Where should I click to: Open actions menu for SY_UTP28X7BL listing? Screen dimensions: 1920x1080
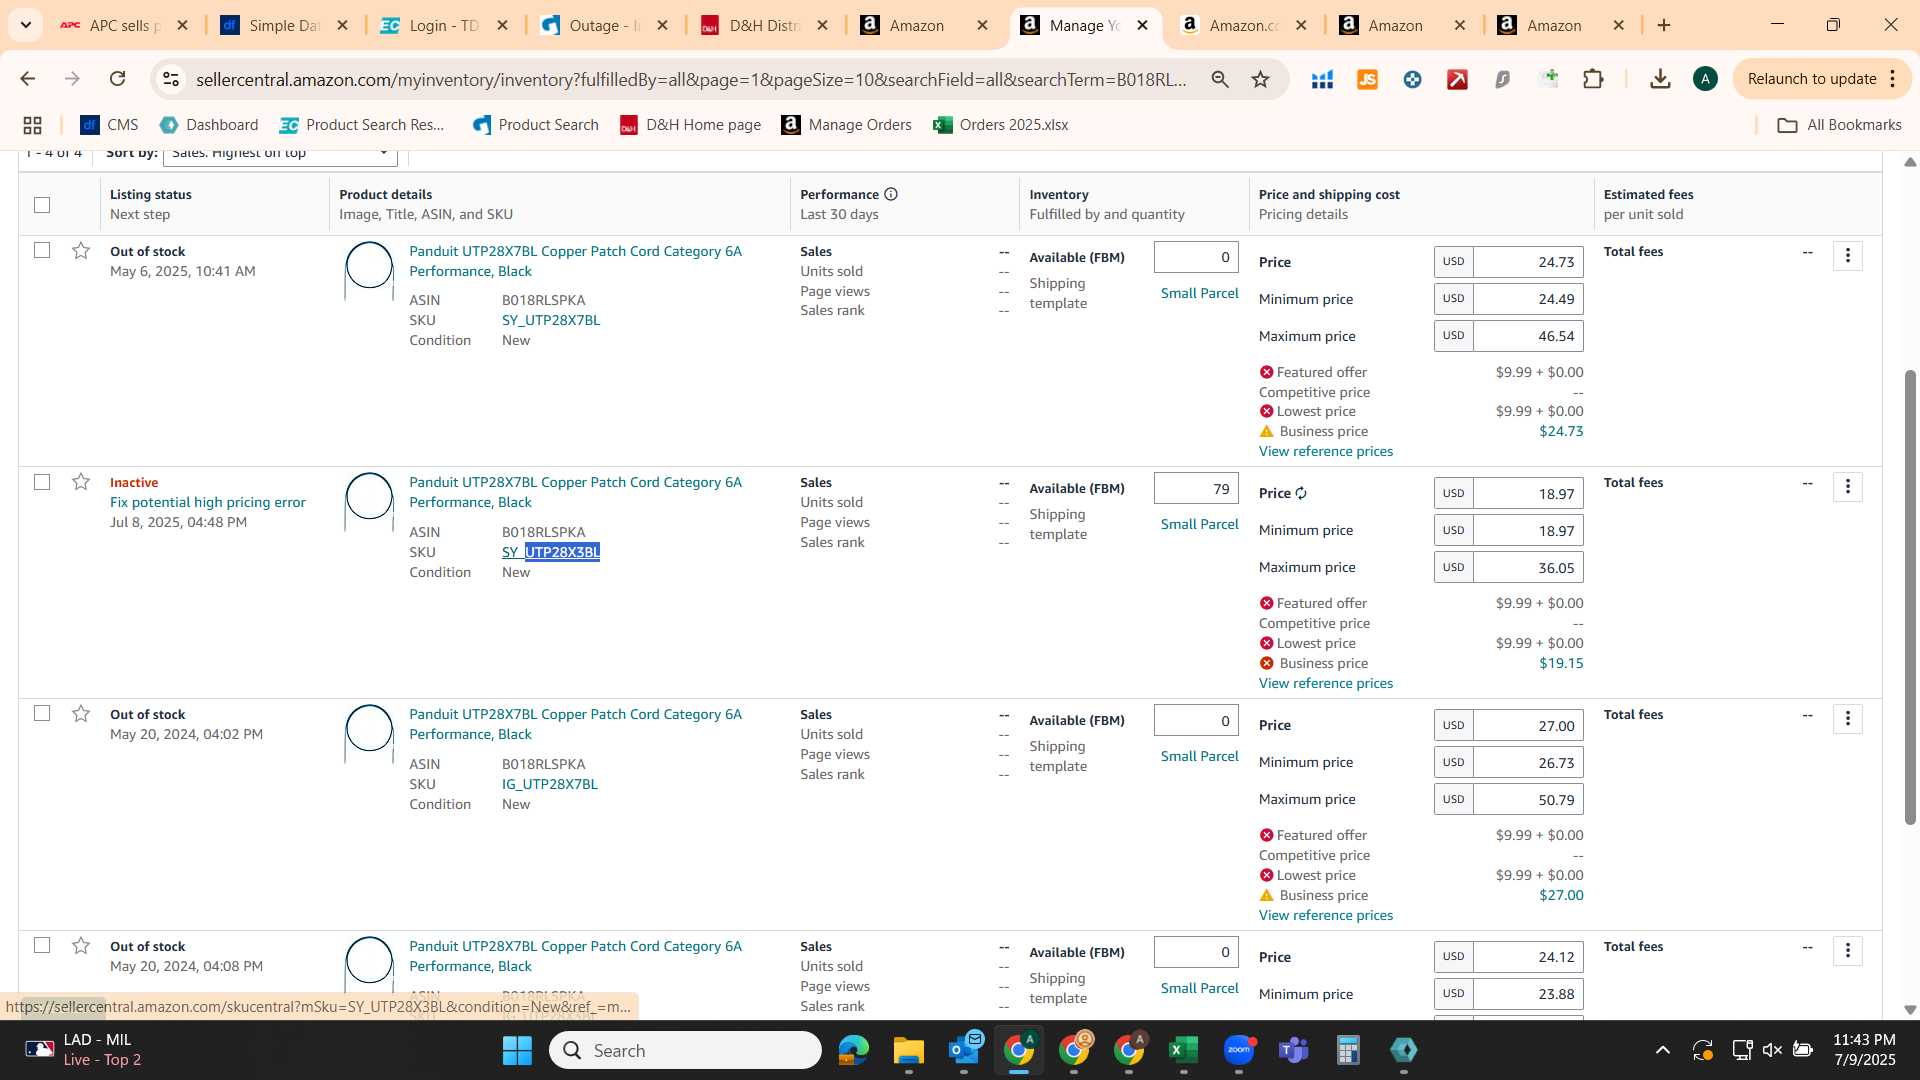pos(1847,256)
